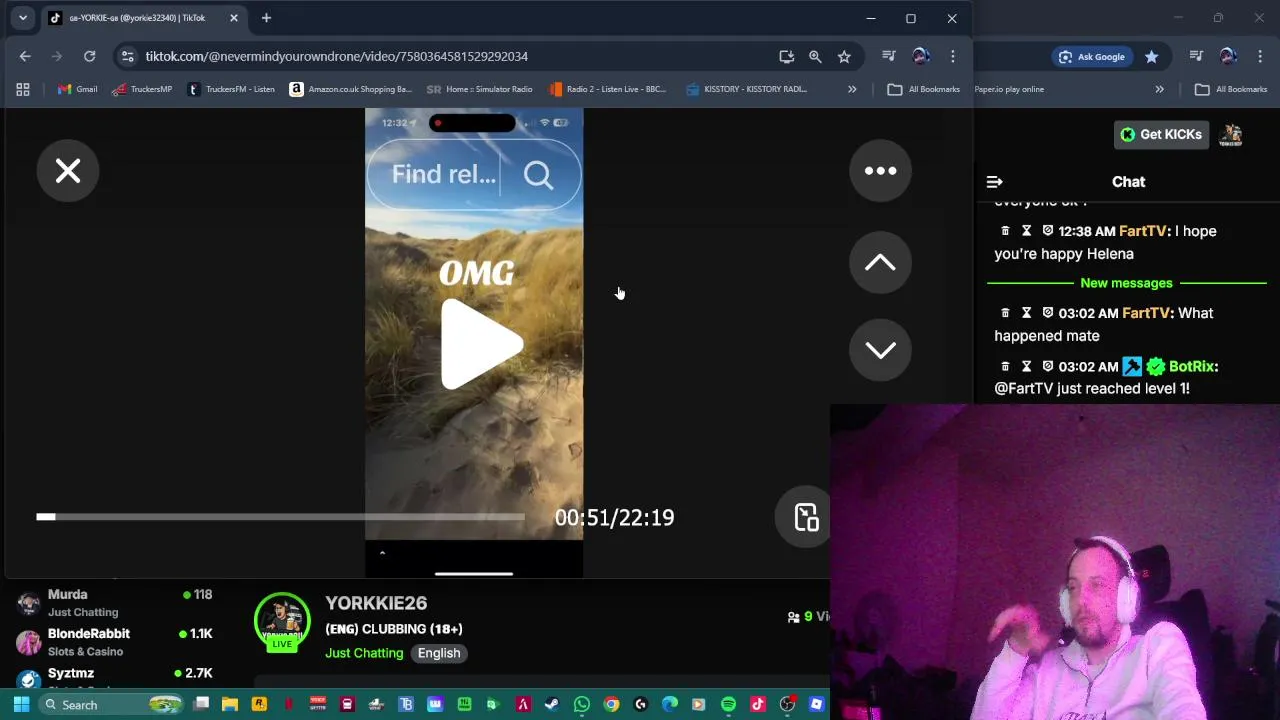Go back in the TikTok browser window
Viewport: 1280px width, 720px height.
pyautogui.click(x=25, y=56)
